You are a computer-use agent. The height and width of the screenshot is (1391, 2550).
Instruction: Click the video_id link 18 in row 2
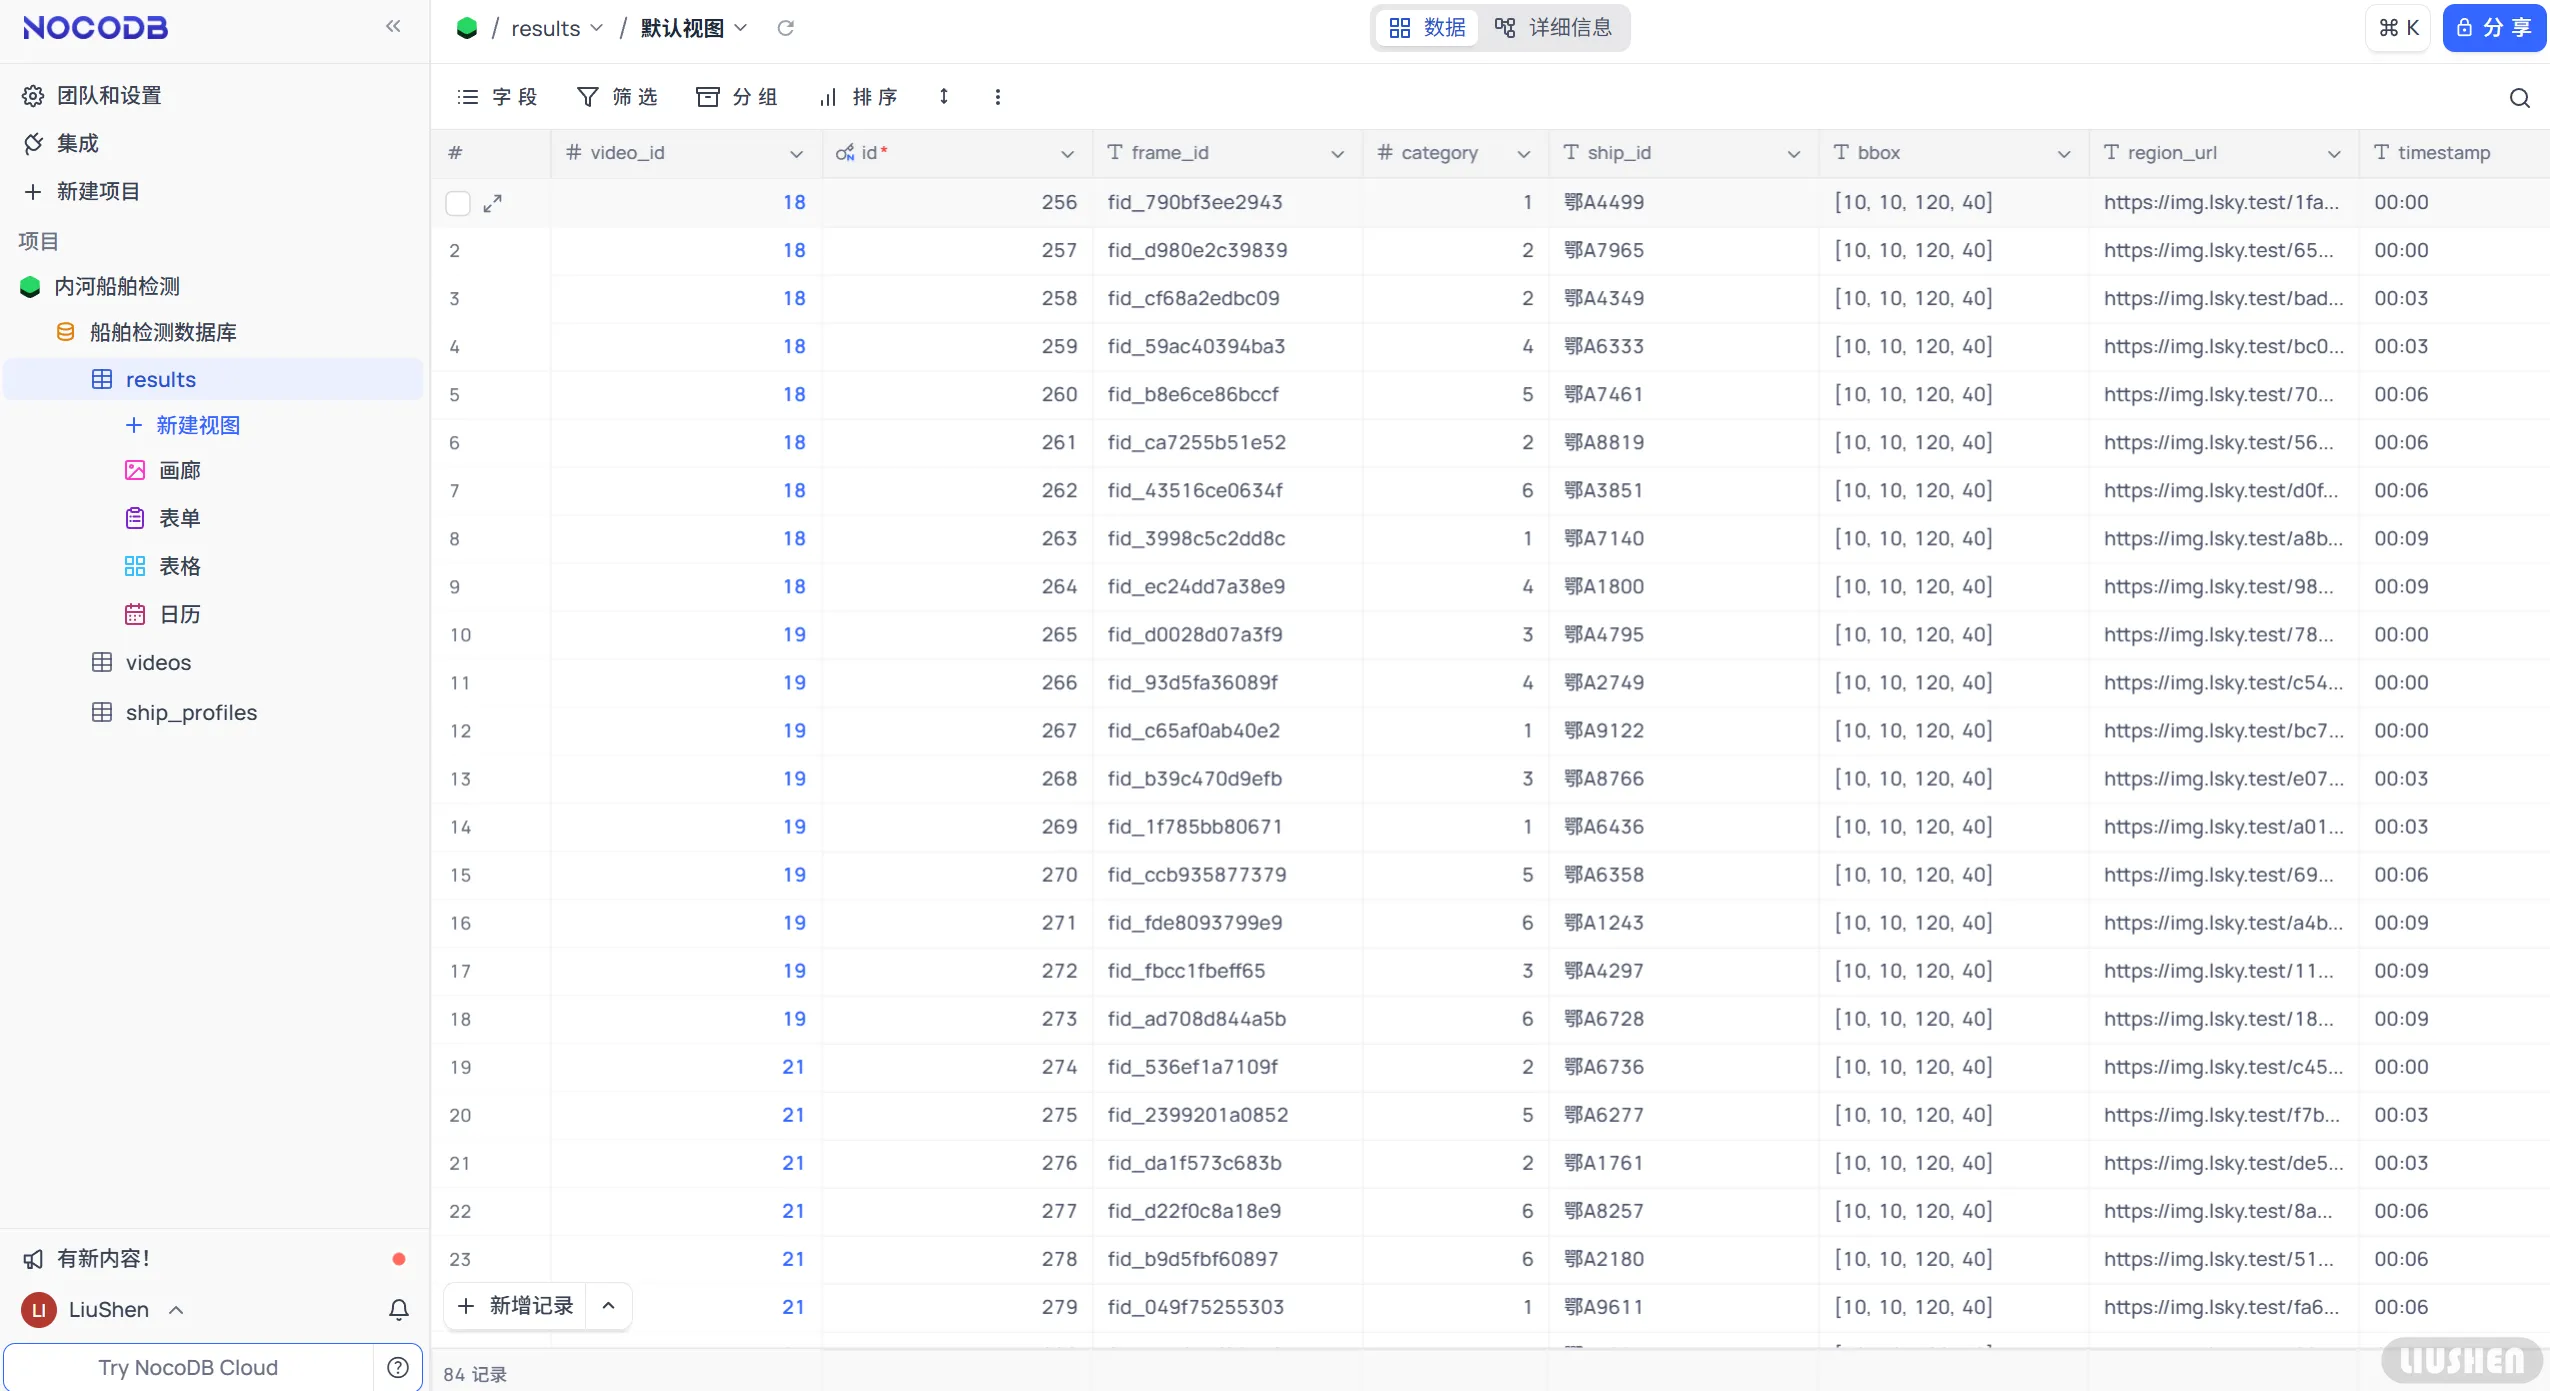(794, 250)
